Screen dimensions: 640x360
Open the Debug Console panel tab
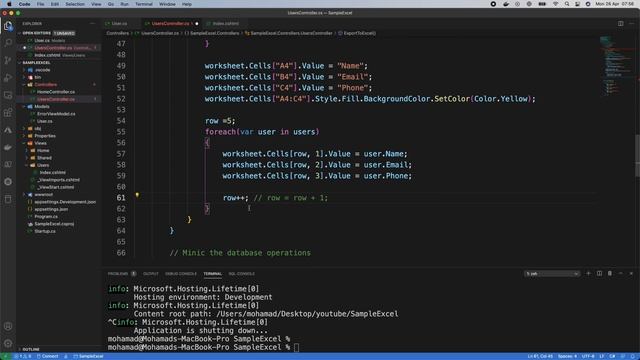click(x=180, y=273)
